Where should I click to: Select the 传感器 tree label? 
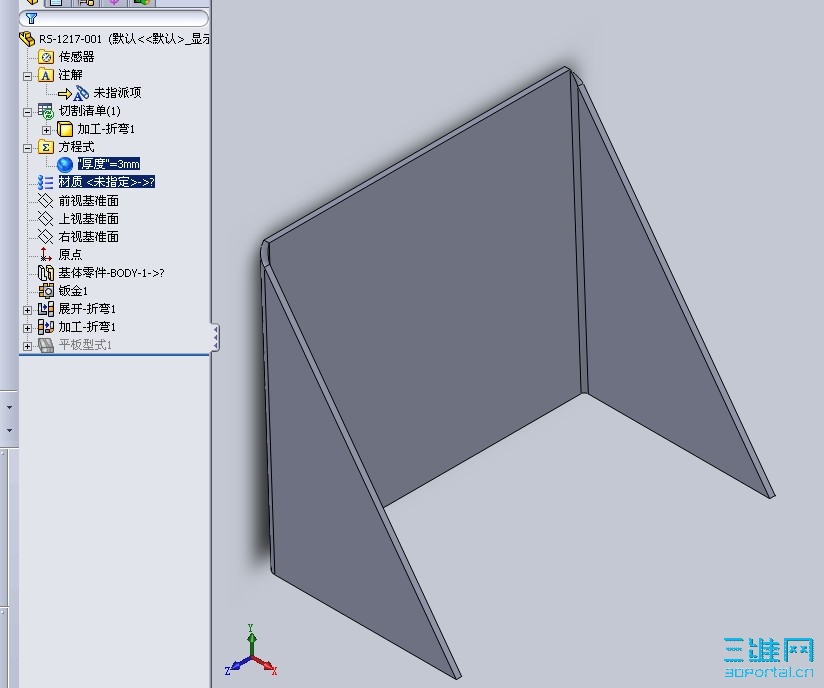tap(76, 57)
